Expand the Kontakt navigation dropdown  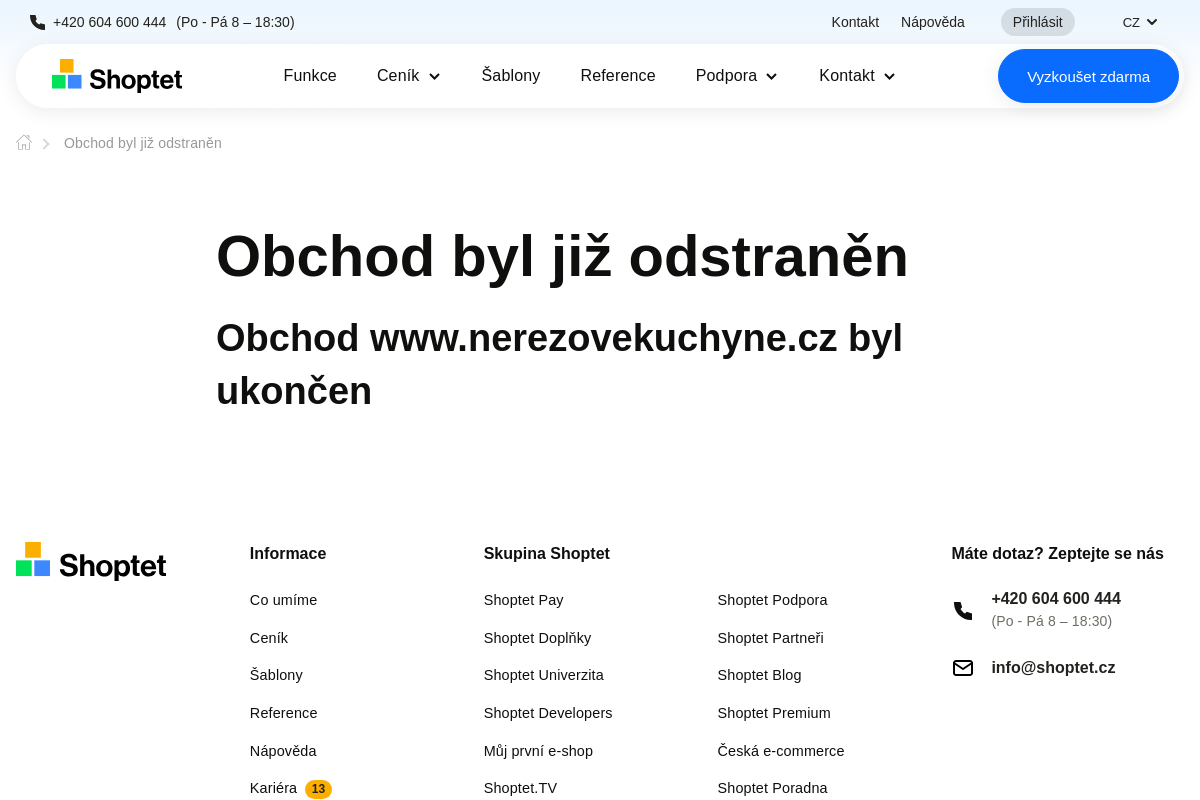[x=856, y=75]
